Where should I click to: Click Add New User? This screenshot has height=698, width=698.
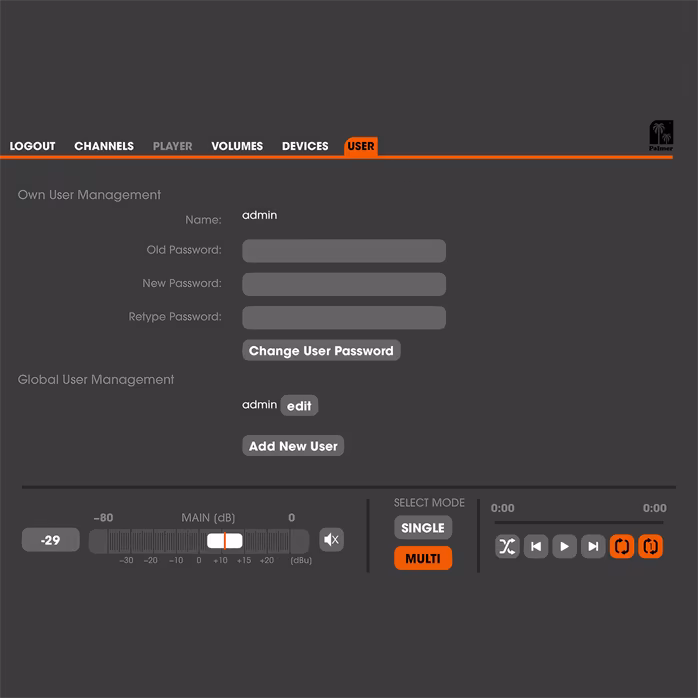(293, 446)
